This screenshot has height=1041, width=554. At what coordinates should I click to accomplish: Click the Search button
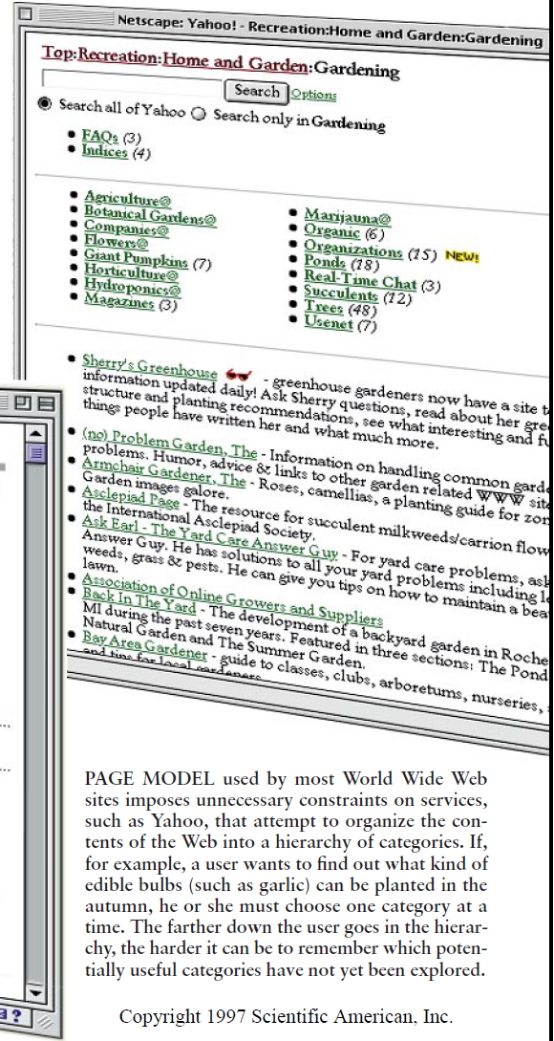[256, 91]
